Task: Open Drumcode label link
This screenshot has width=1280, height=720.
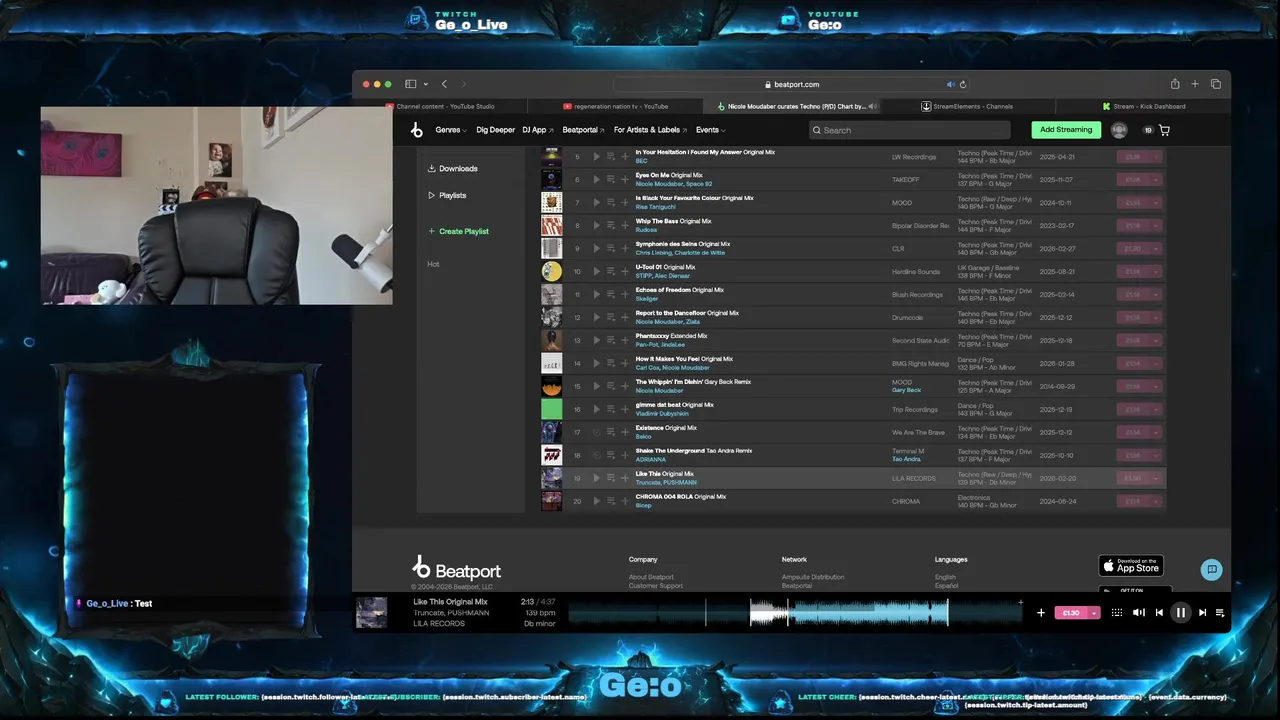Action: (907, 318)
